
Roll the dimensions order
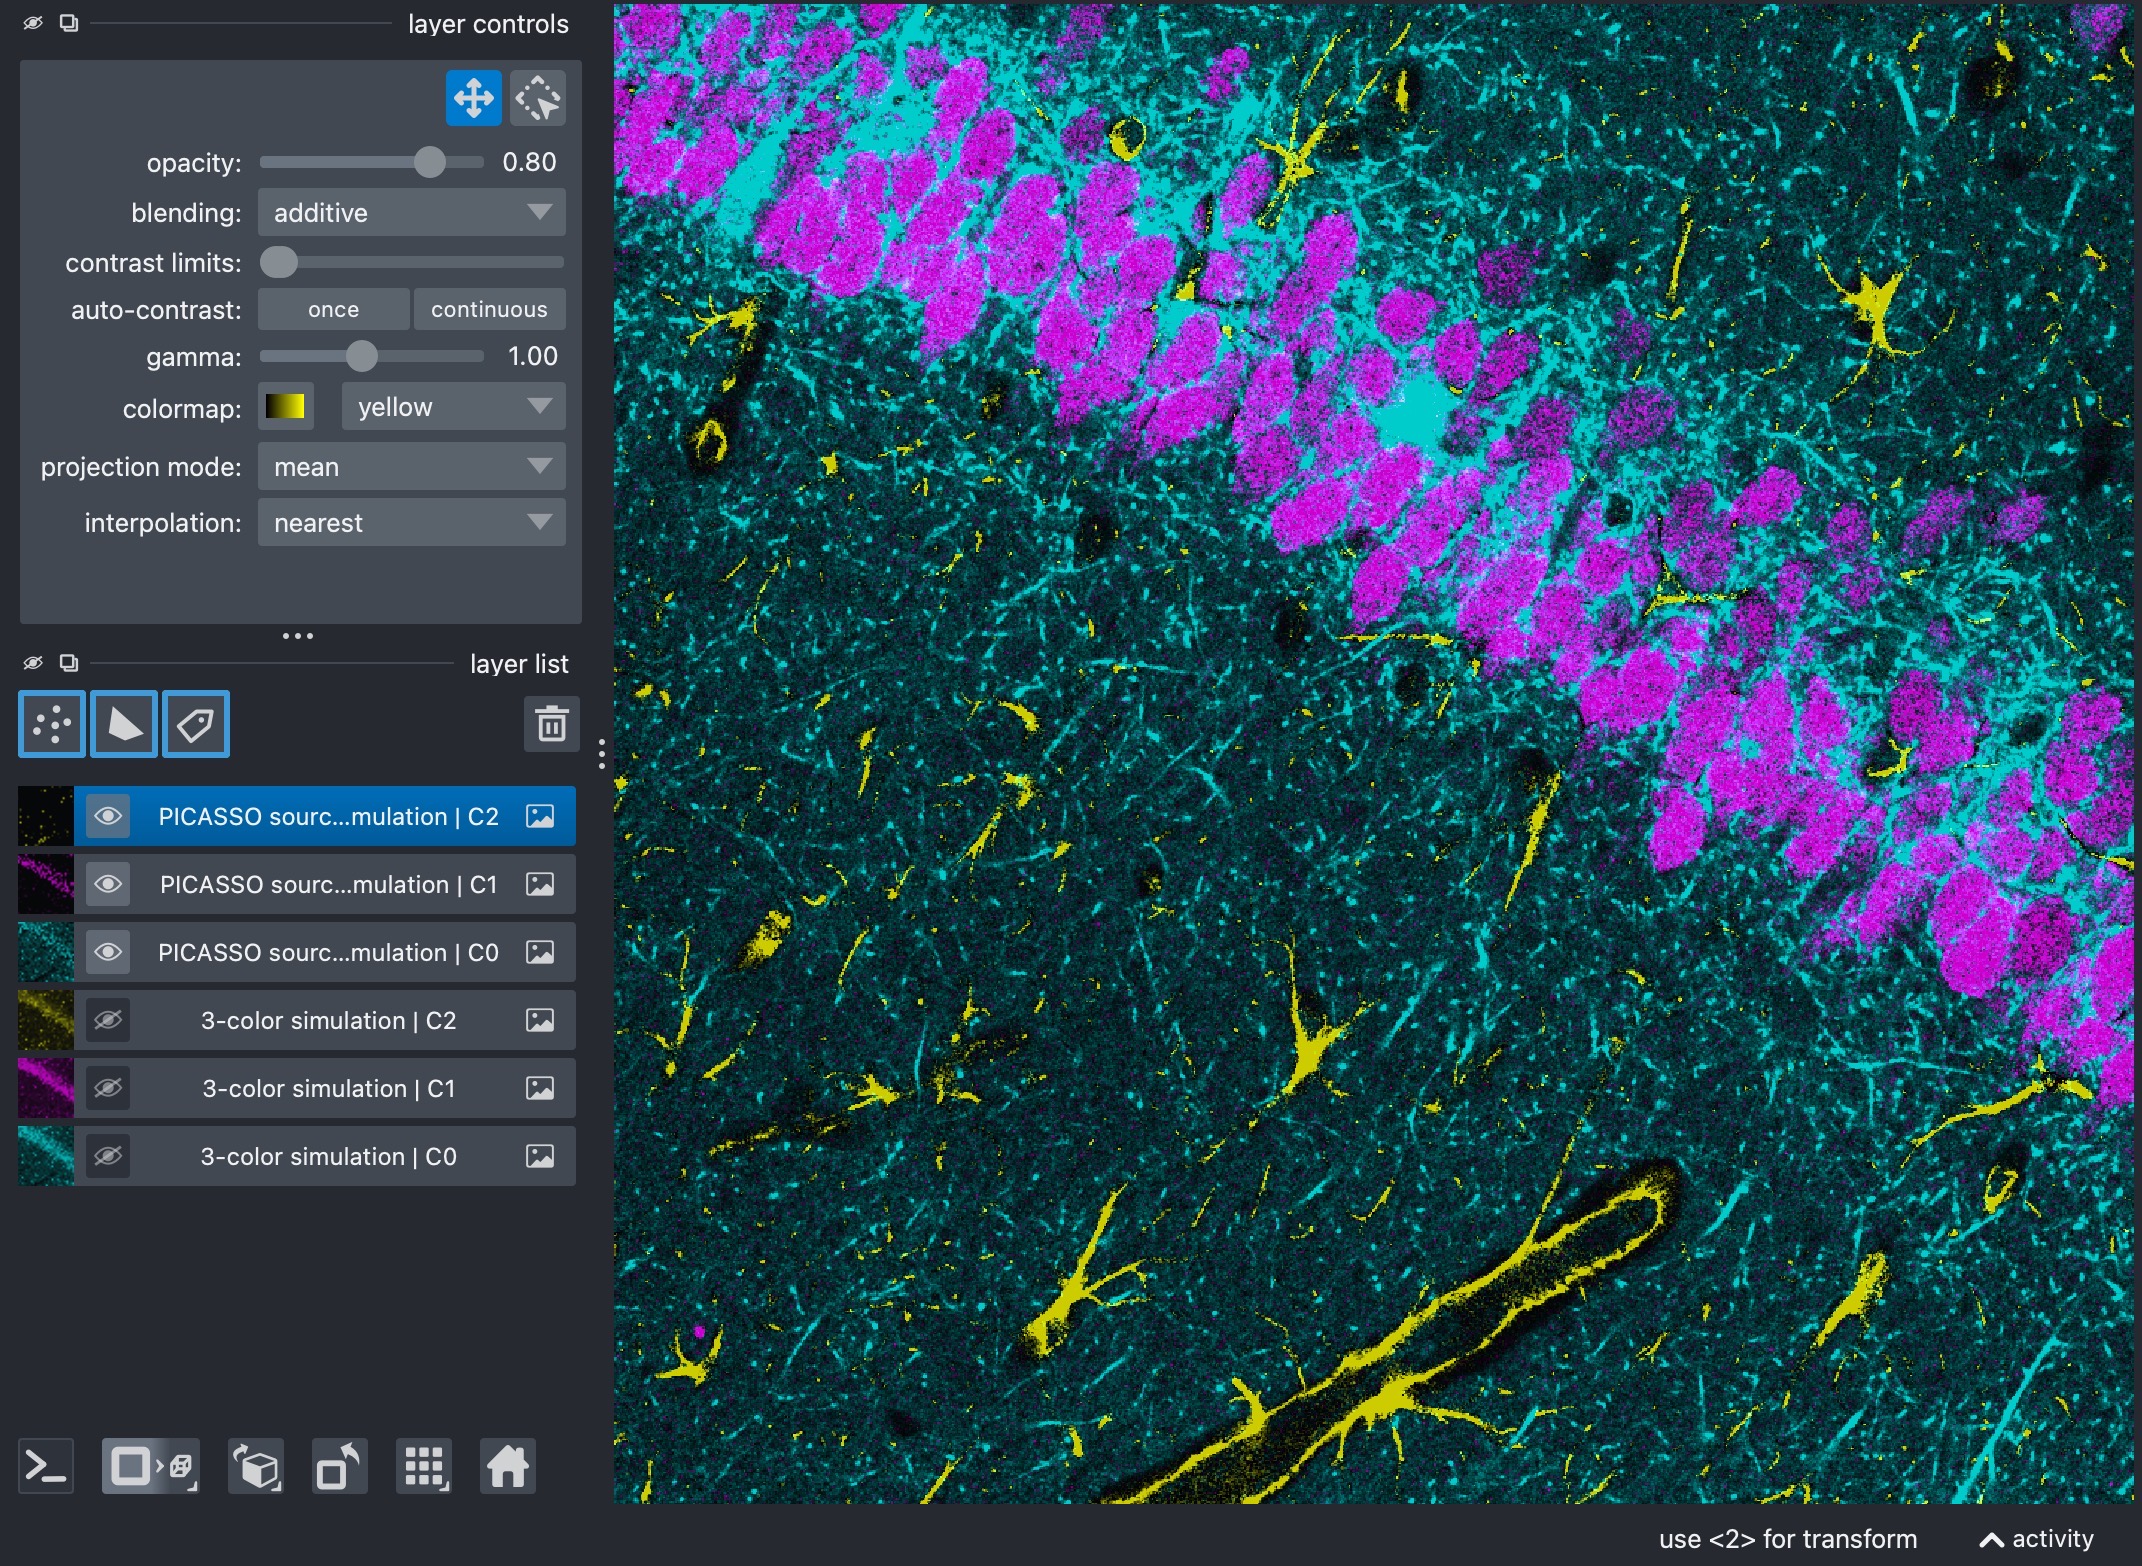tap(256, 1466)
